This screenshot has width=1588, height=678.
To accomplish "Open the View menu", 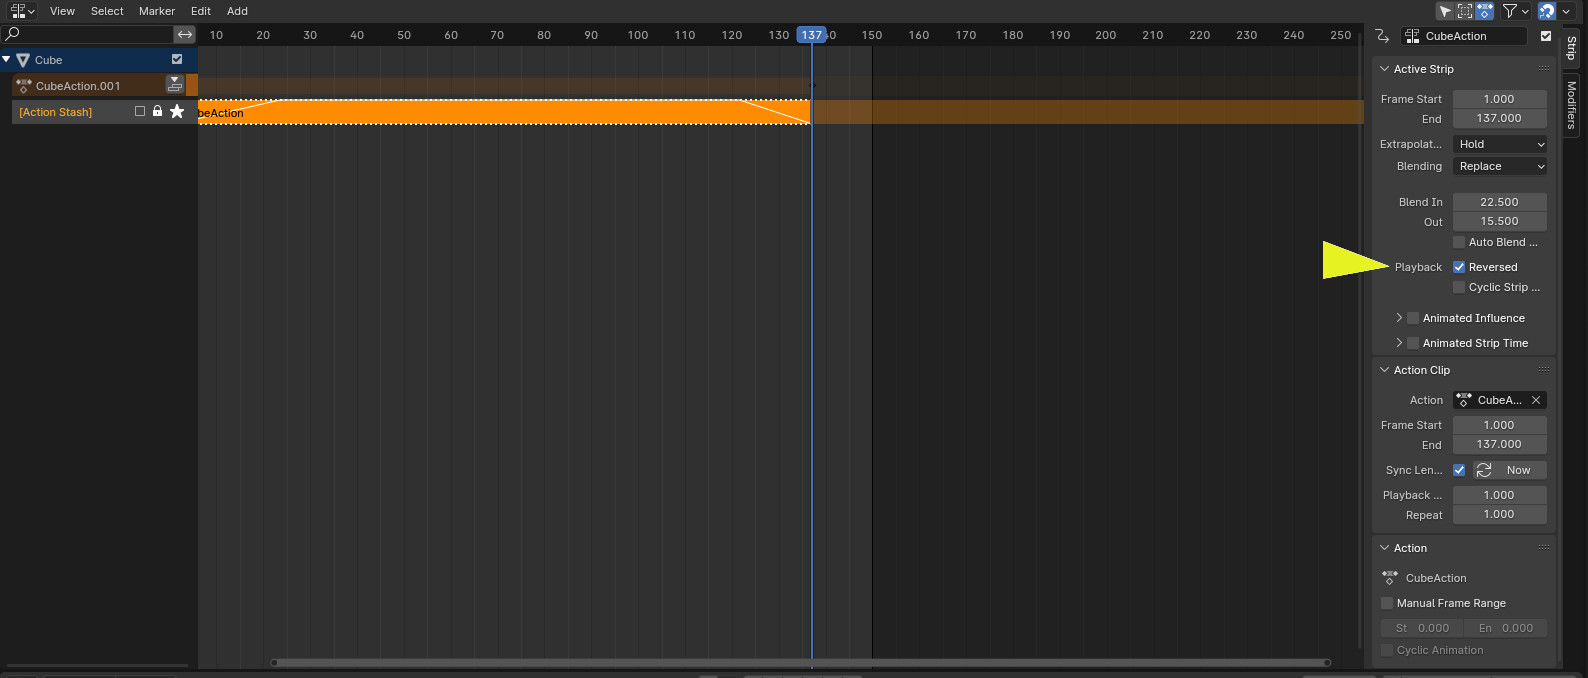I will [x=62, y=11].
